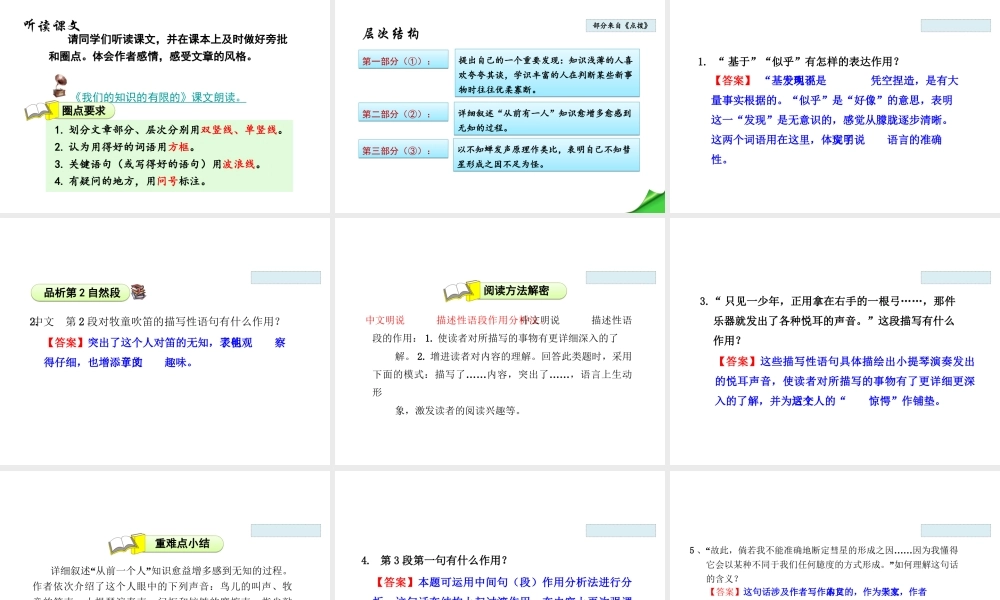This screenshot has width=1000, height=600.
Task: Click the stacked books icon beside 品析第2自然段
Action: pyautogui.click(x=138, y=292)
